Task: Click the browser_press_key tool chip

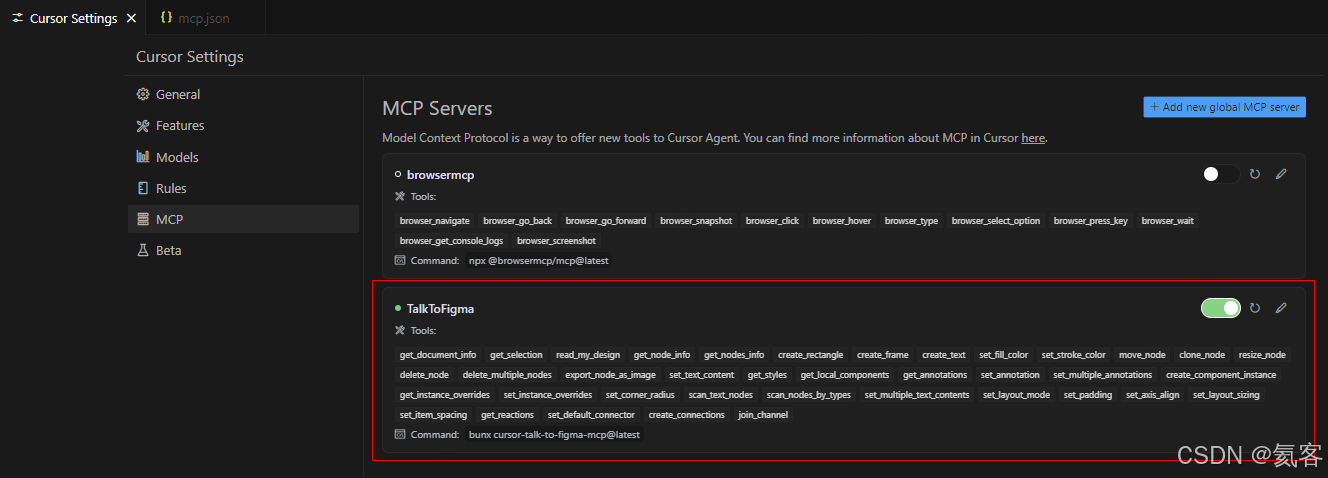Action: coord(1091,221)
